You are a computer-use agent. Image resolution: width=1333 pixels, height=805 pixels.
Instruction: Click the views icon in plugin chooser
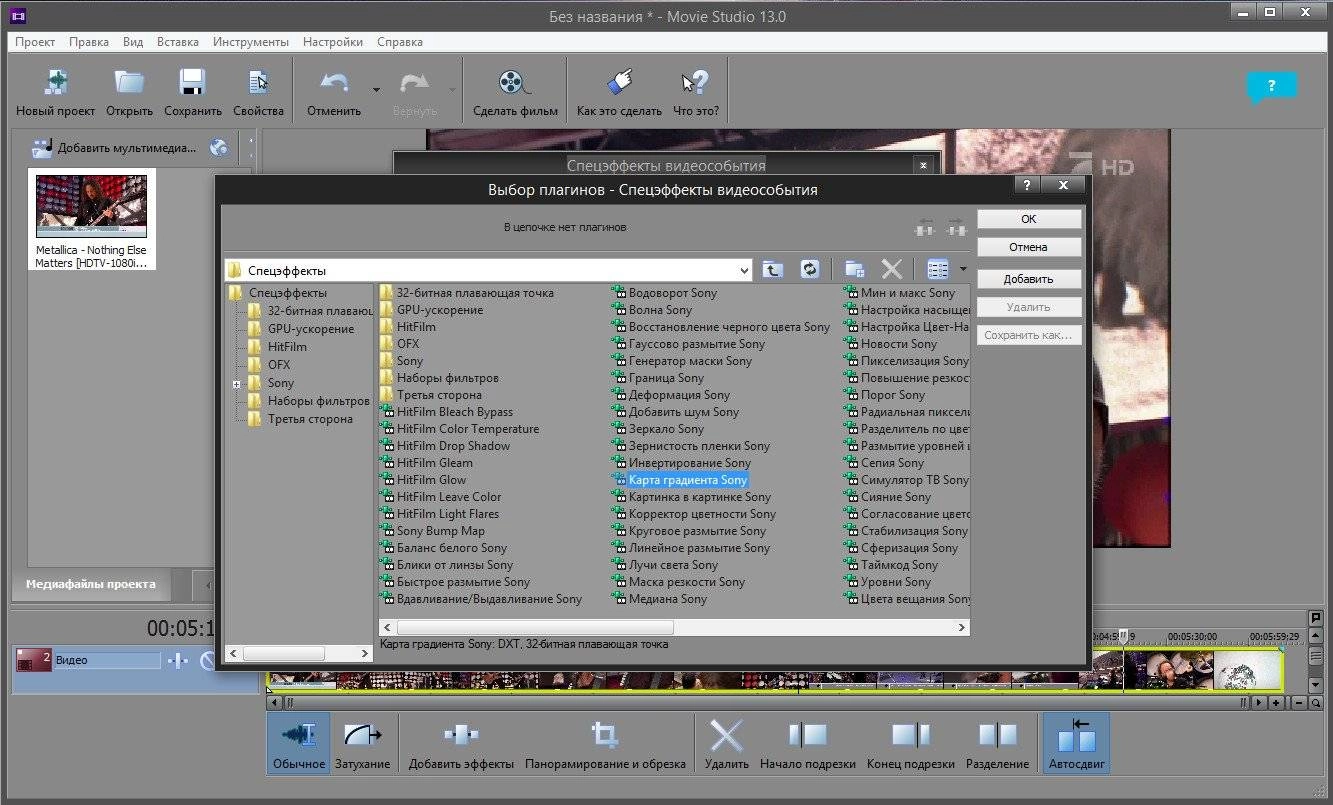(x=937, y=269)
